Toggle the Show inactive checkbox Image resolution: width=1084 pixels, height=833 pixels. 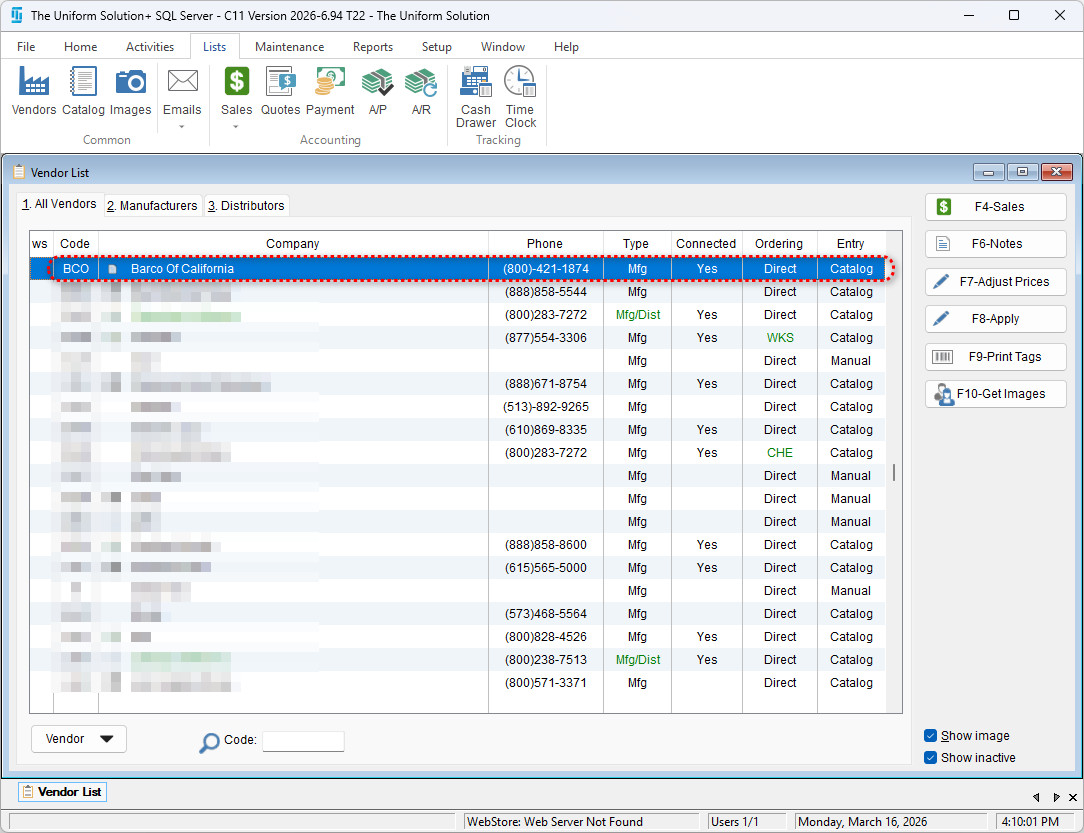931,758
